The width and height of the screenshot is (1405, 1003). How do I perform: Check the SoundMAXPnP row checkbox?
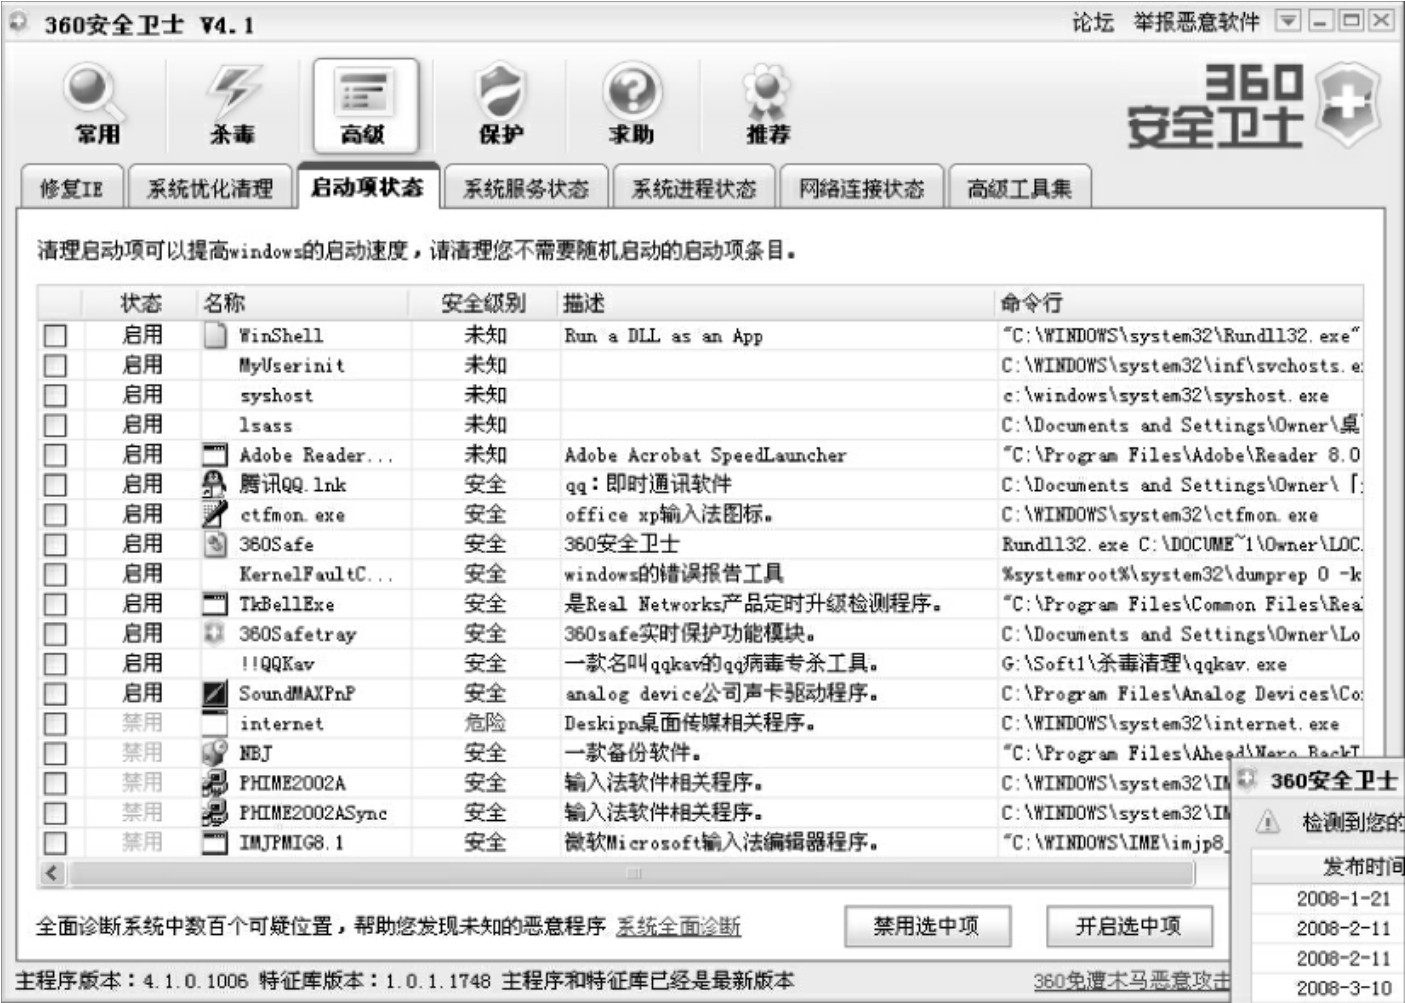coord(56,694)
